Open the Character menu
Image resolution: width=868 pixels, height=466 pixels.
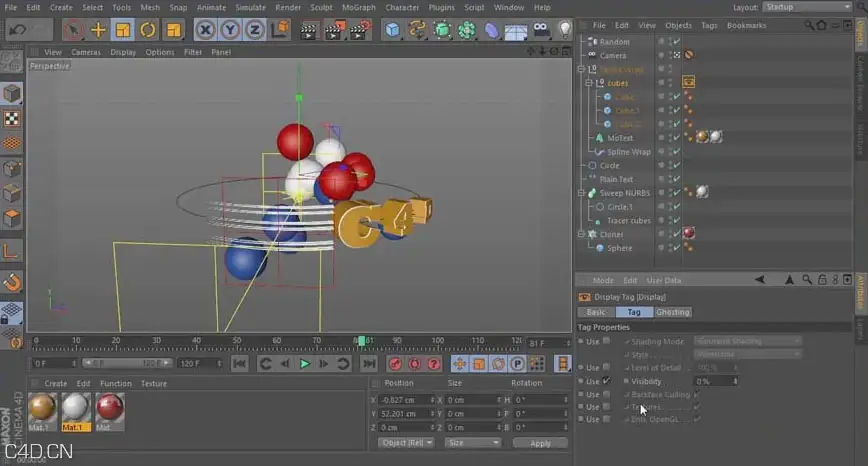coord(402,8)
